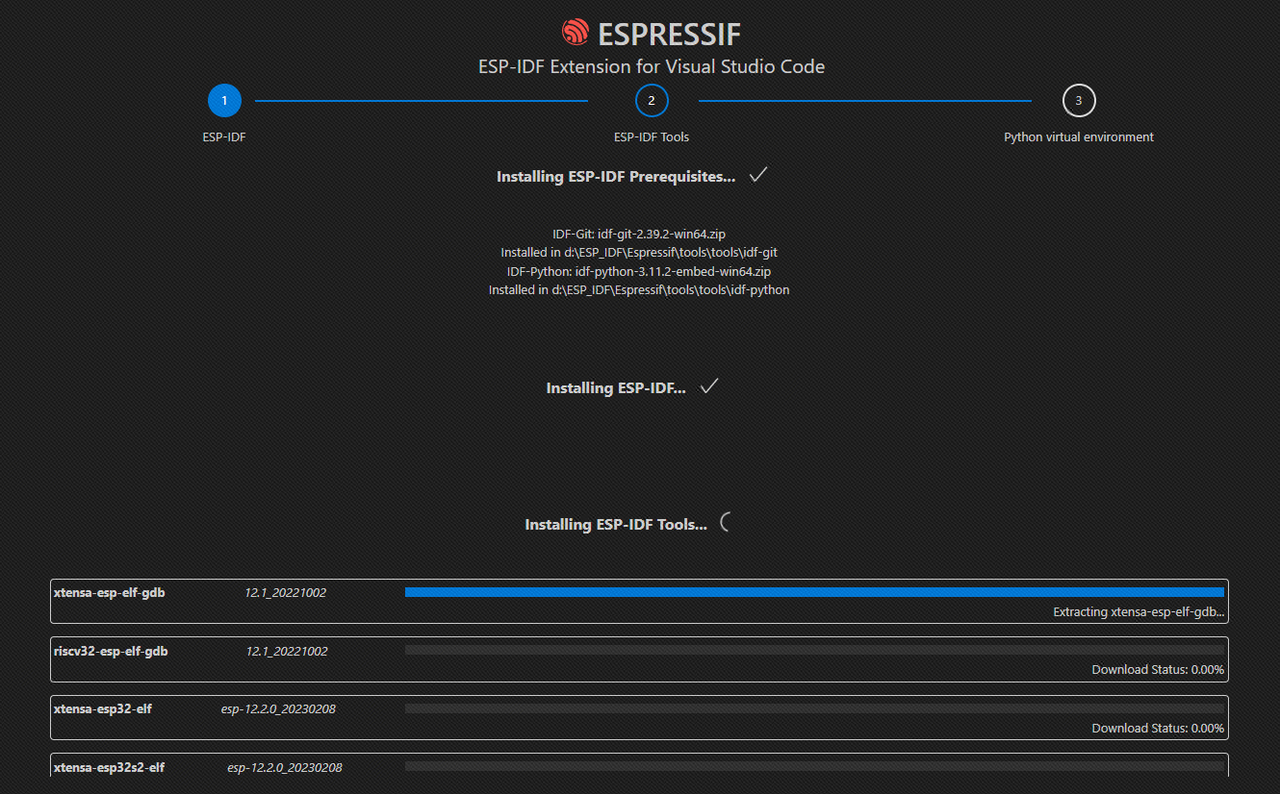1280x794 pixels.
Task: Click the xtensa-esp-elf-gdb tool name
Action: pos(109,592)
